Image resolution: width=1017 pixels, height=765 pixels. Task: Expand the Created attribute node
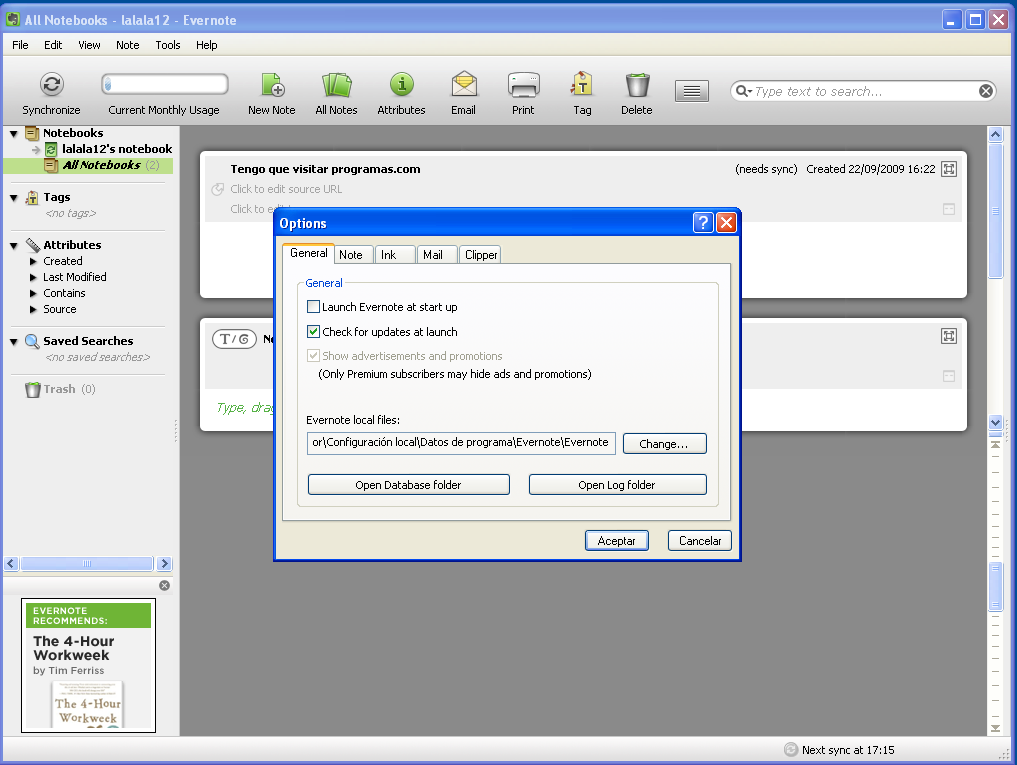(33, 261)
